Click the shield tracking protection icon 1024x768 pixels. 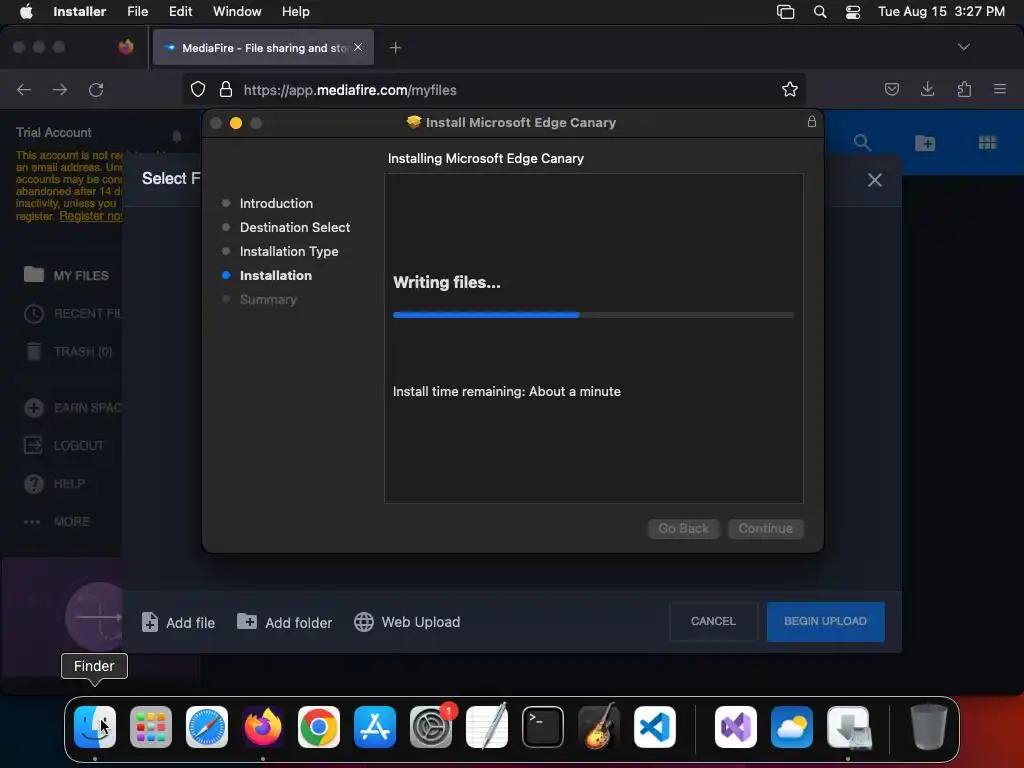(198, 89)
